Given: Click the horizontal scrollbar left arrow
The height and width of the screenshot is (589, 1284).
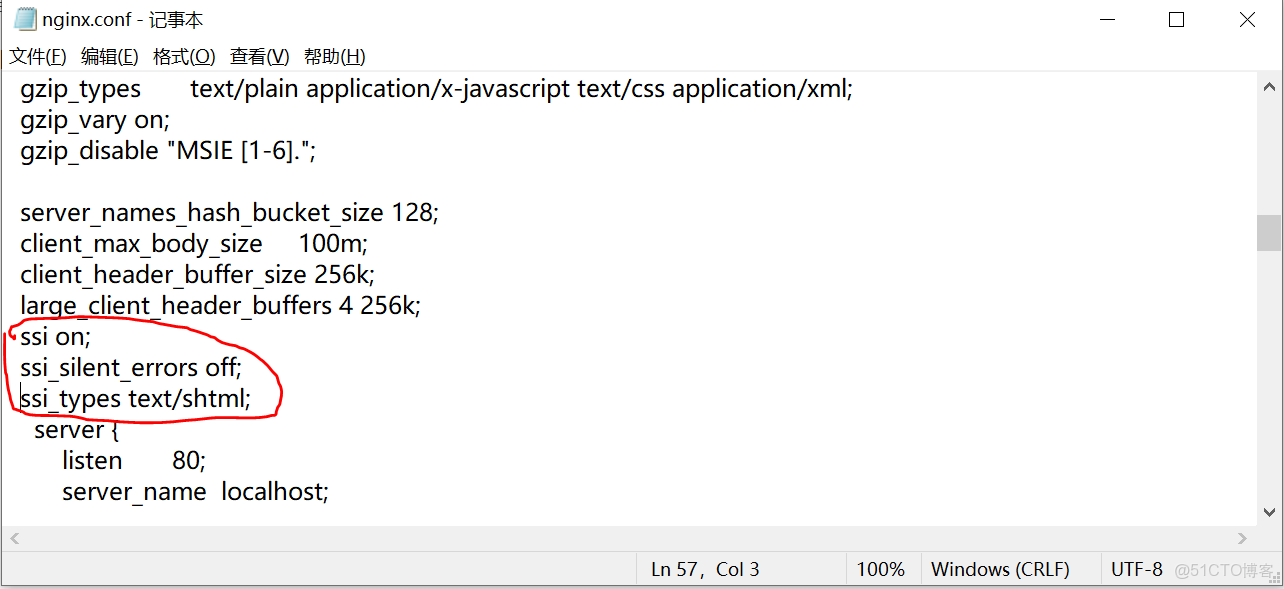Looking at the screenshot, I should click(x=14, y=538).
